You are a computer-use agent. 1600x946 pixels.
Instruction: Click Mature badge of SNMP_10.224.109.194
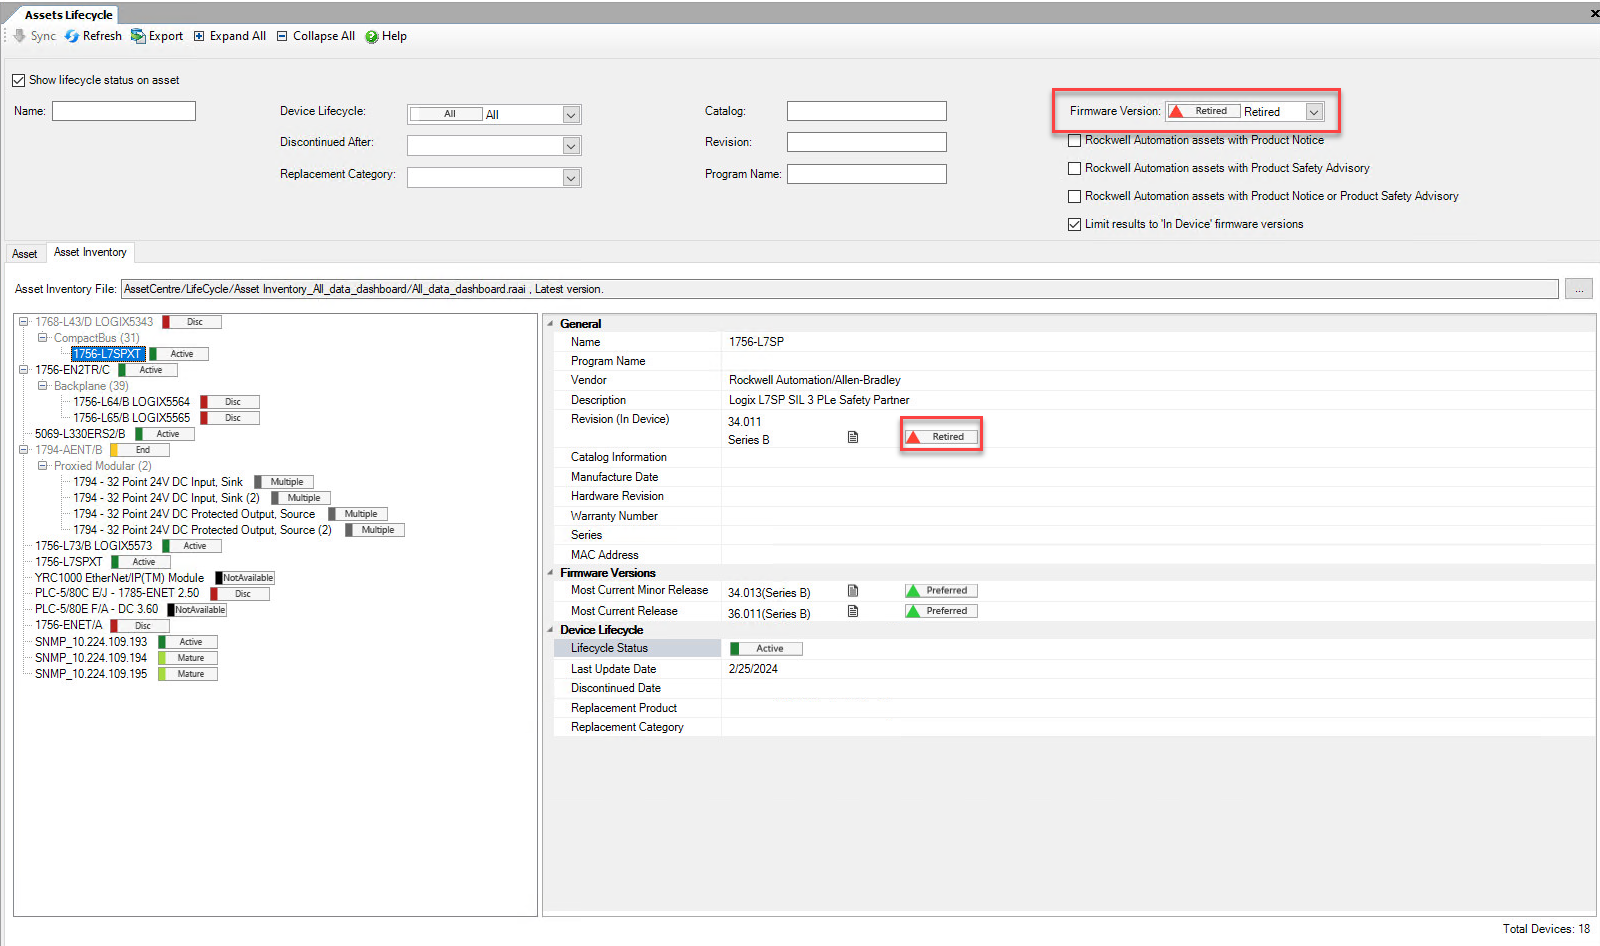188,658
